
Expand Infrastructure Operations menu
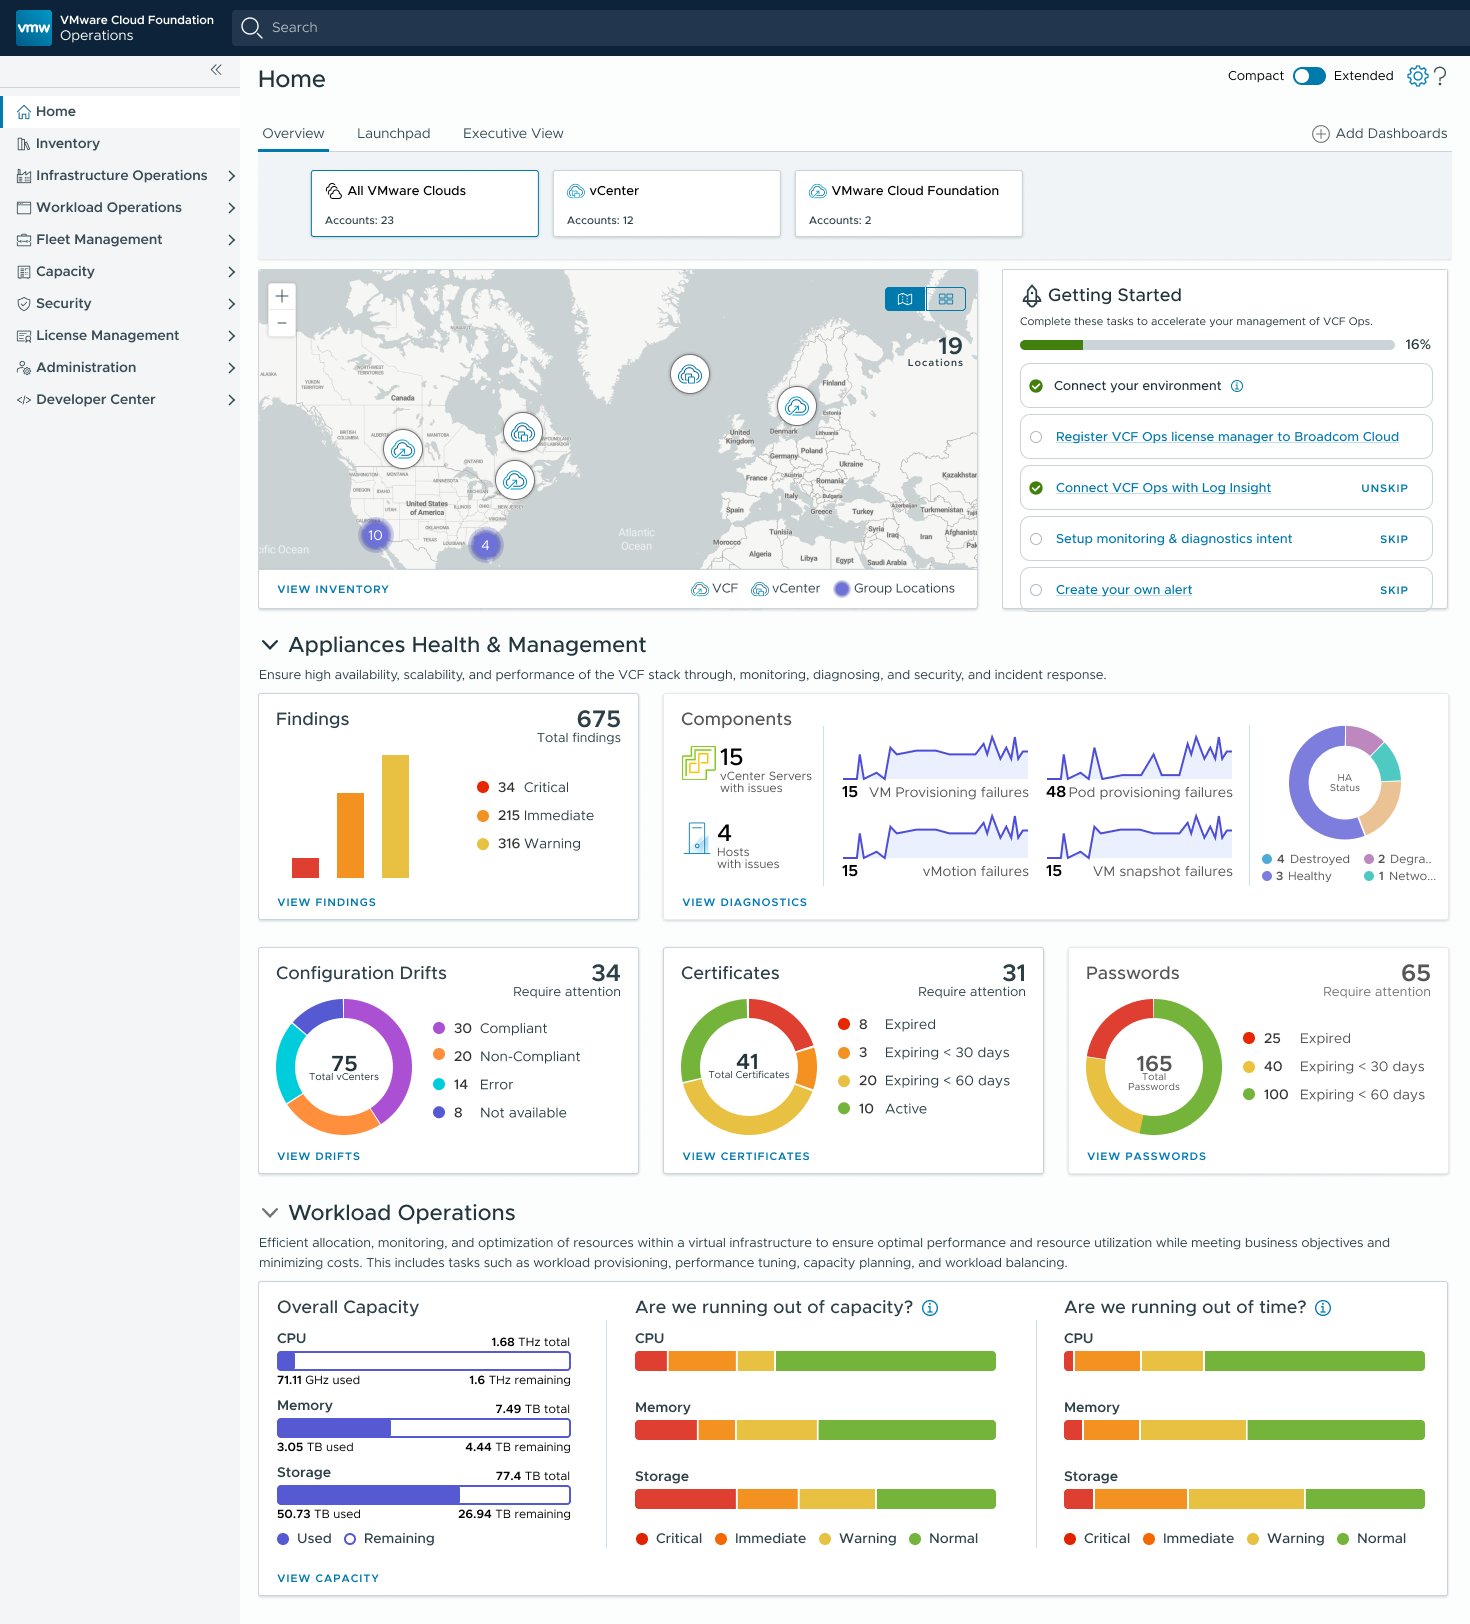[231, 176]
